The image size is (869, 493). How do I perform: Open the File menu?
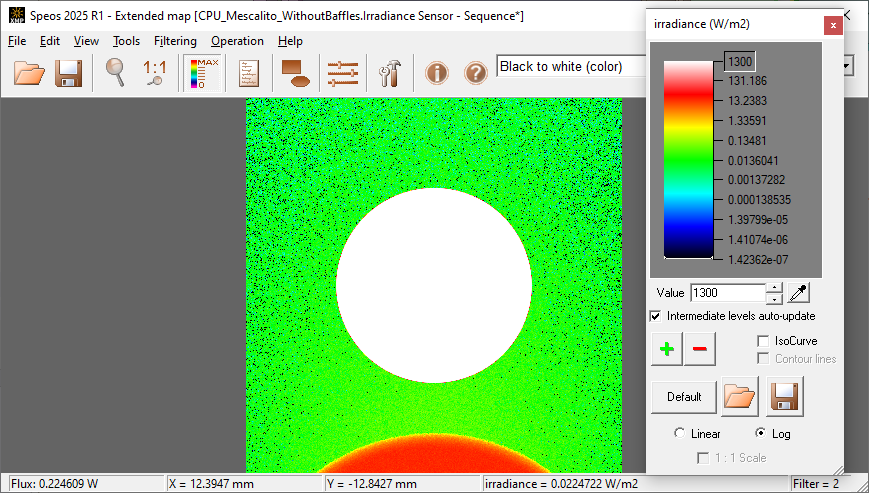tap(17, 41)
